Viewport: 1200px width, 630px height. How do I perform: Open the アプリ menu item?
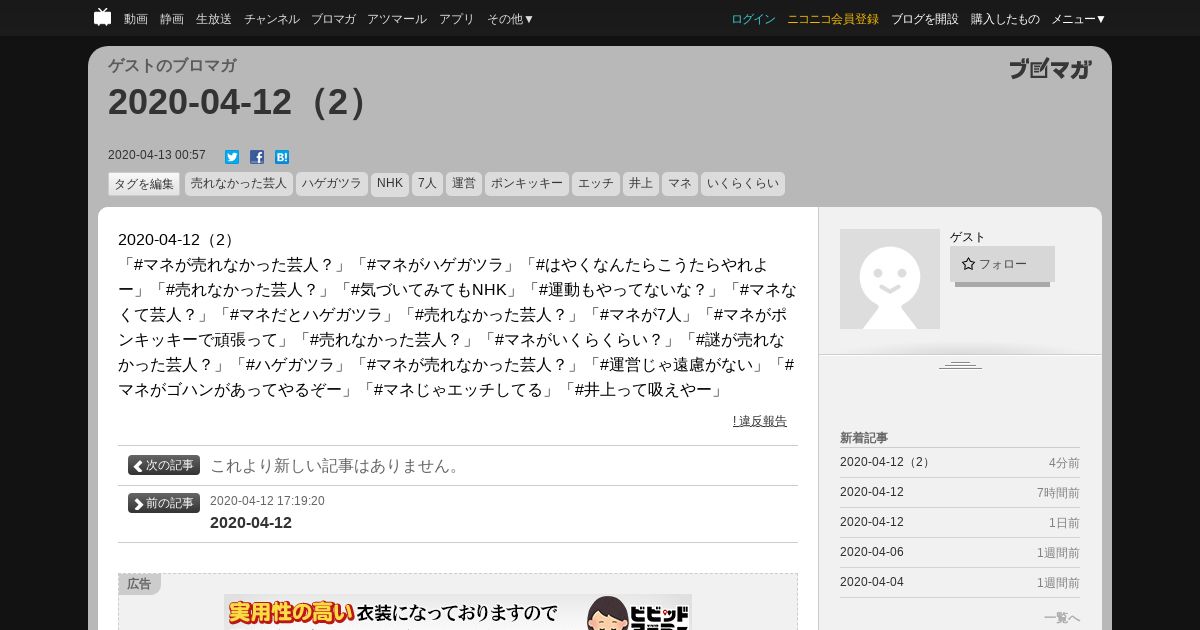[457, 19]
